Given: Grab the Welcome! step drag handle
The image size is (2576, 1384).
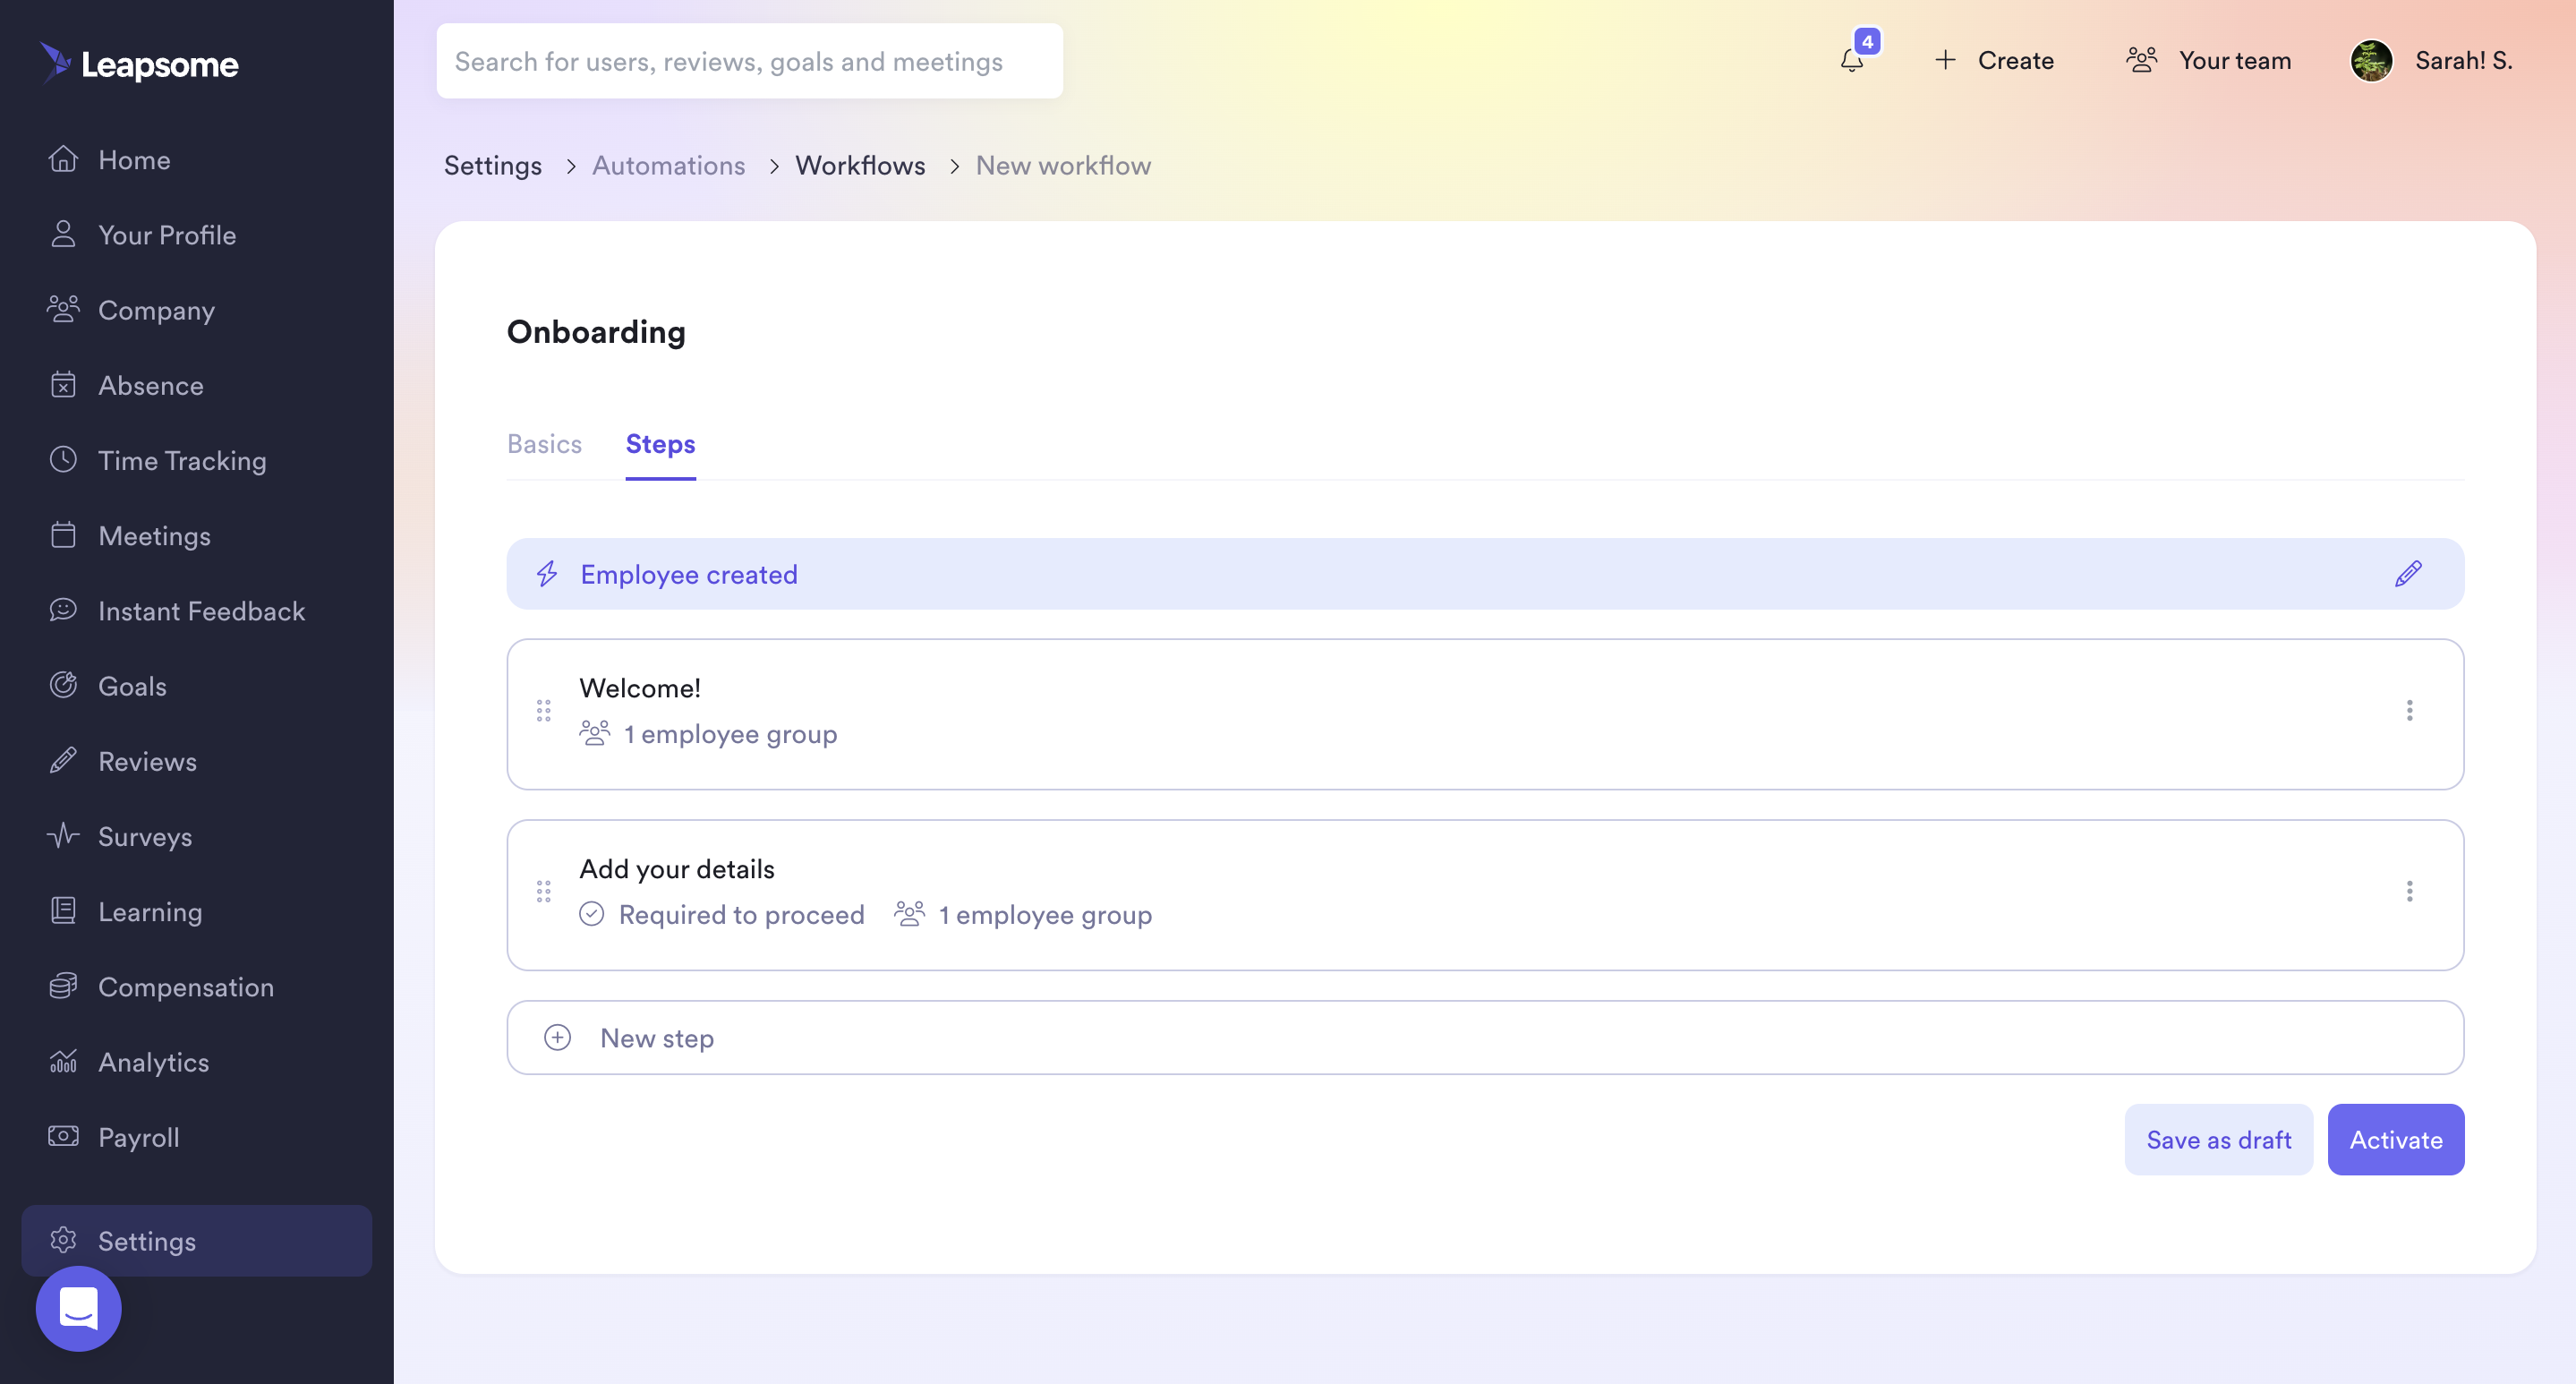Looking at the screenshot, I should click(x=544, y=711).
